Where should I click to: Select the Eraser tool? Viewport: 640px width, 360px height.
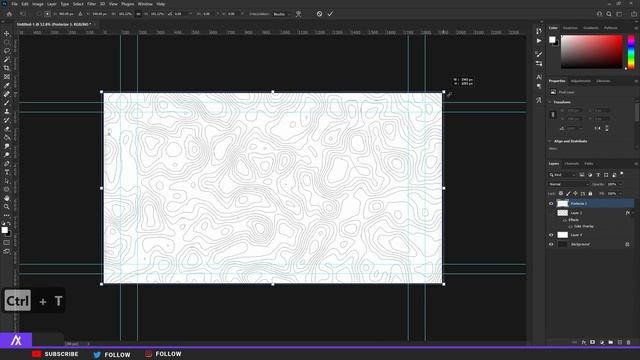7,129
